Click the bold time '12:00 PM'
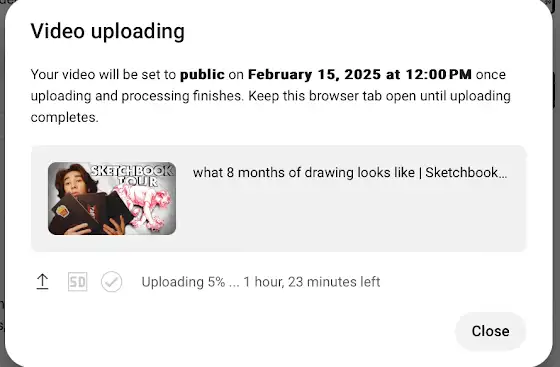 pyautogui.click(x=439, y=74)
